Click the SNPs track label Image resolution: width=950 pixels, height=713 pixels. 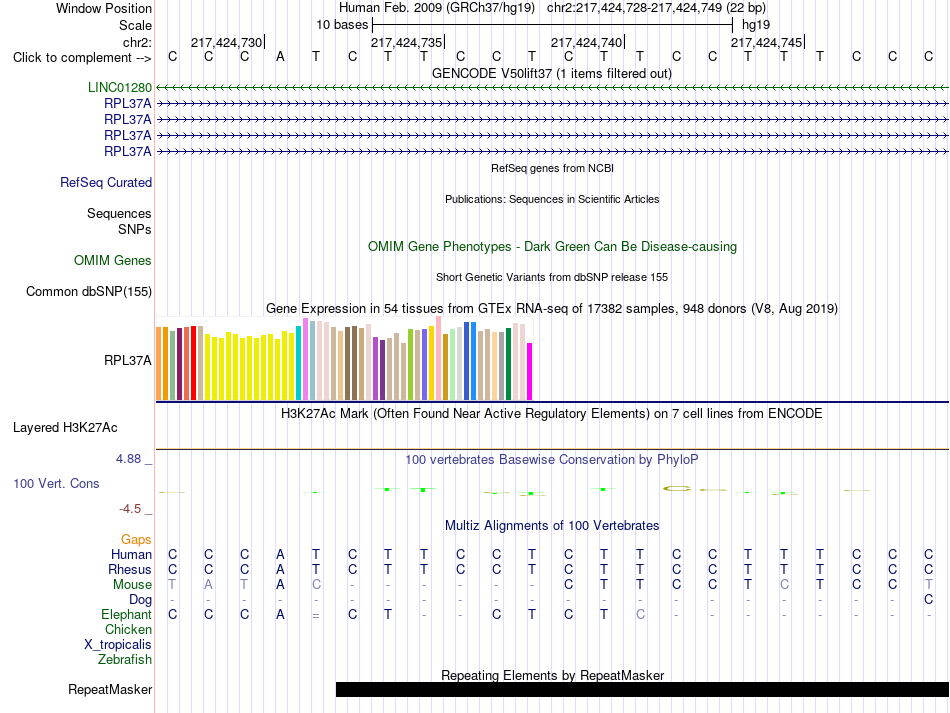click(135, 230)
